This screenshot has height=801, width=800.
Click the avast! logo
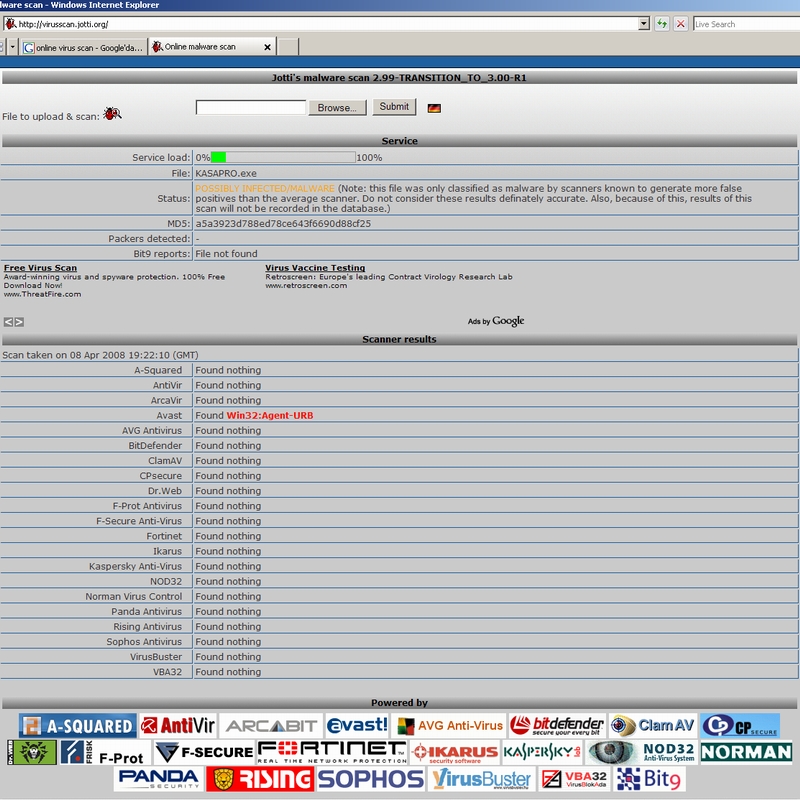[358, 725]
